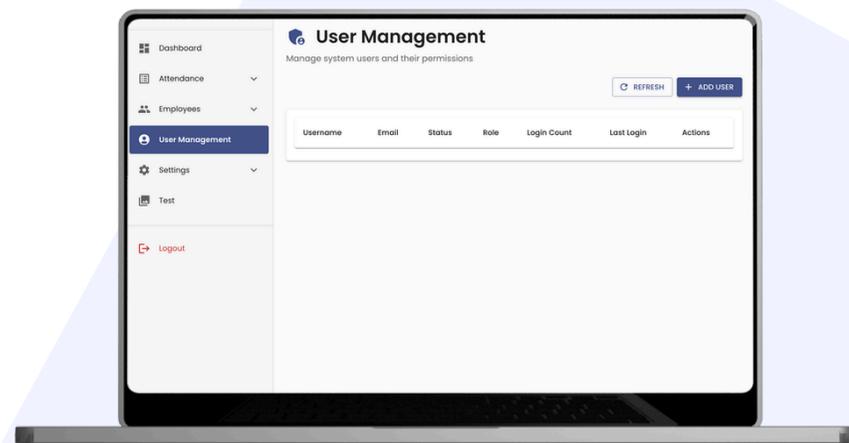The image size is (849, 443).
Task: Click the Last Login column header
Action: click(x=628, y=133)
